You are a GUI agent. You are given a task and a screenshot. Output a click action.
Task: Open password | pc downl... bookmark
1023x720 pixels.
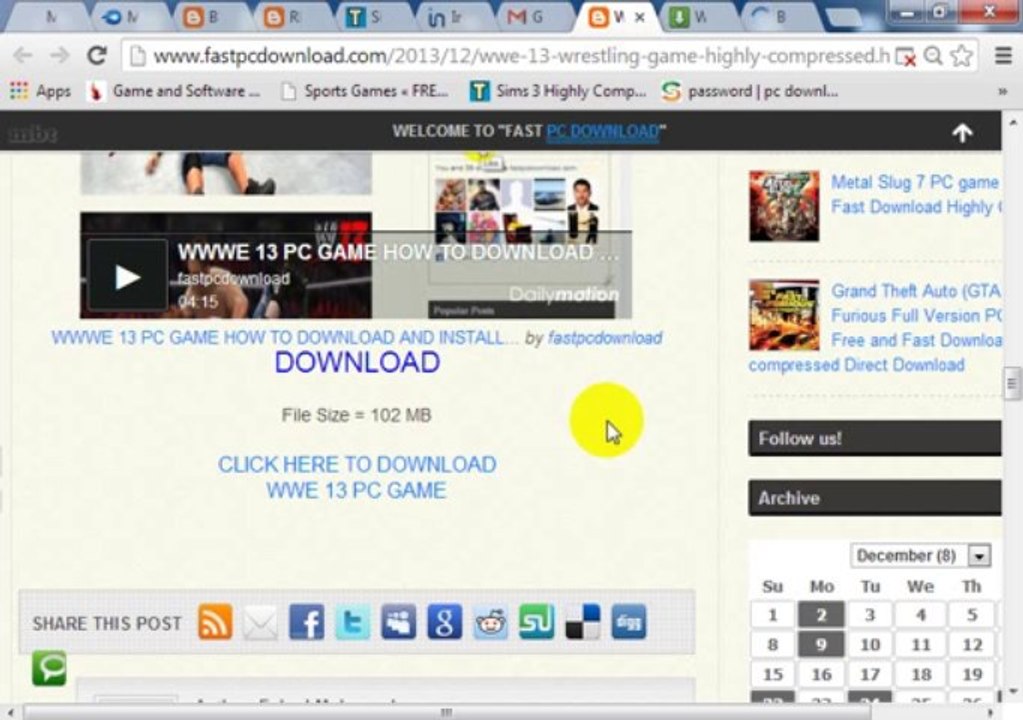tap(750, 91)
